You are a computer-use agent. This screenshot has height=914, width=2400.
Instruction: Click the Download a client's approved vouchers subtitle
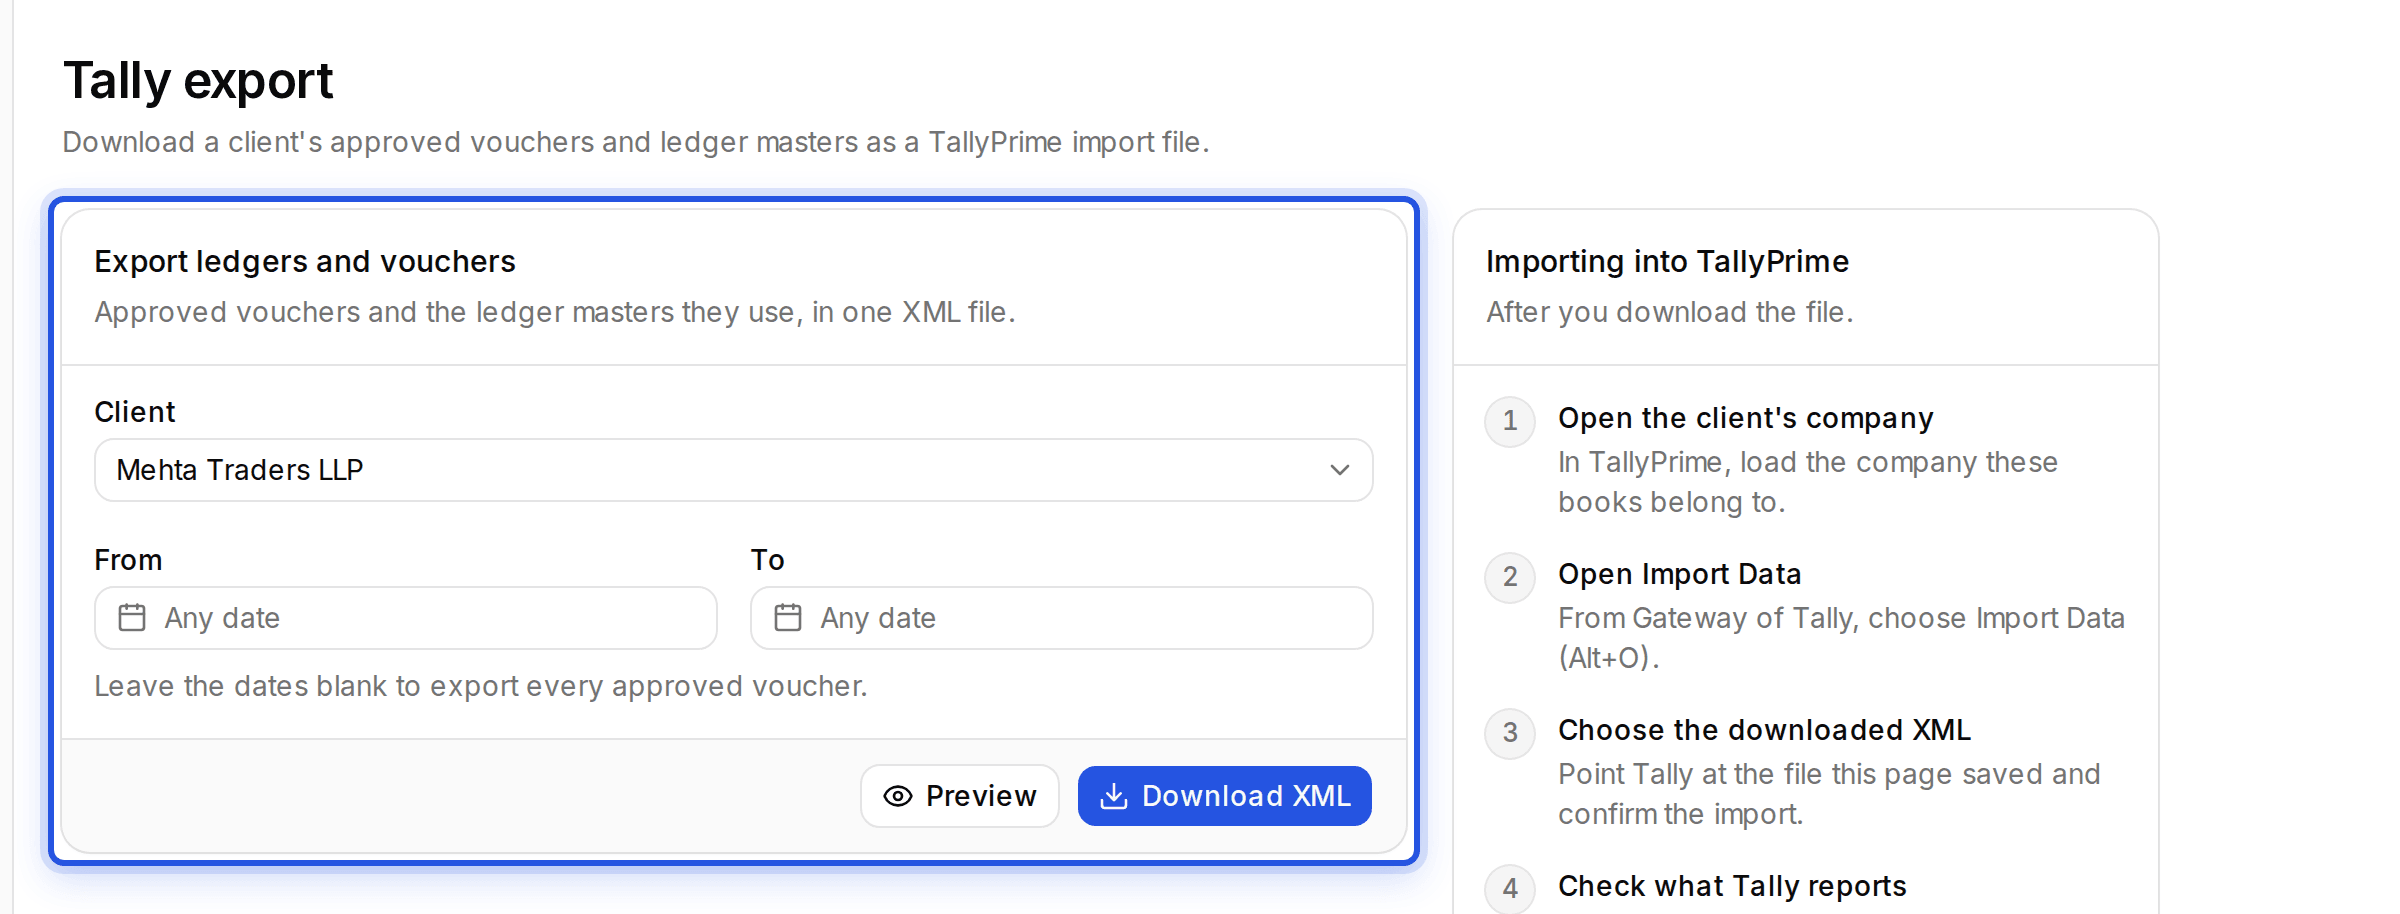636,142
